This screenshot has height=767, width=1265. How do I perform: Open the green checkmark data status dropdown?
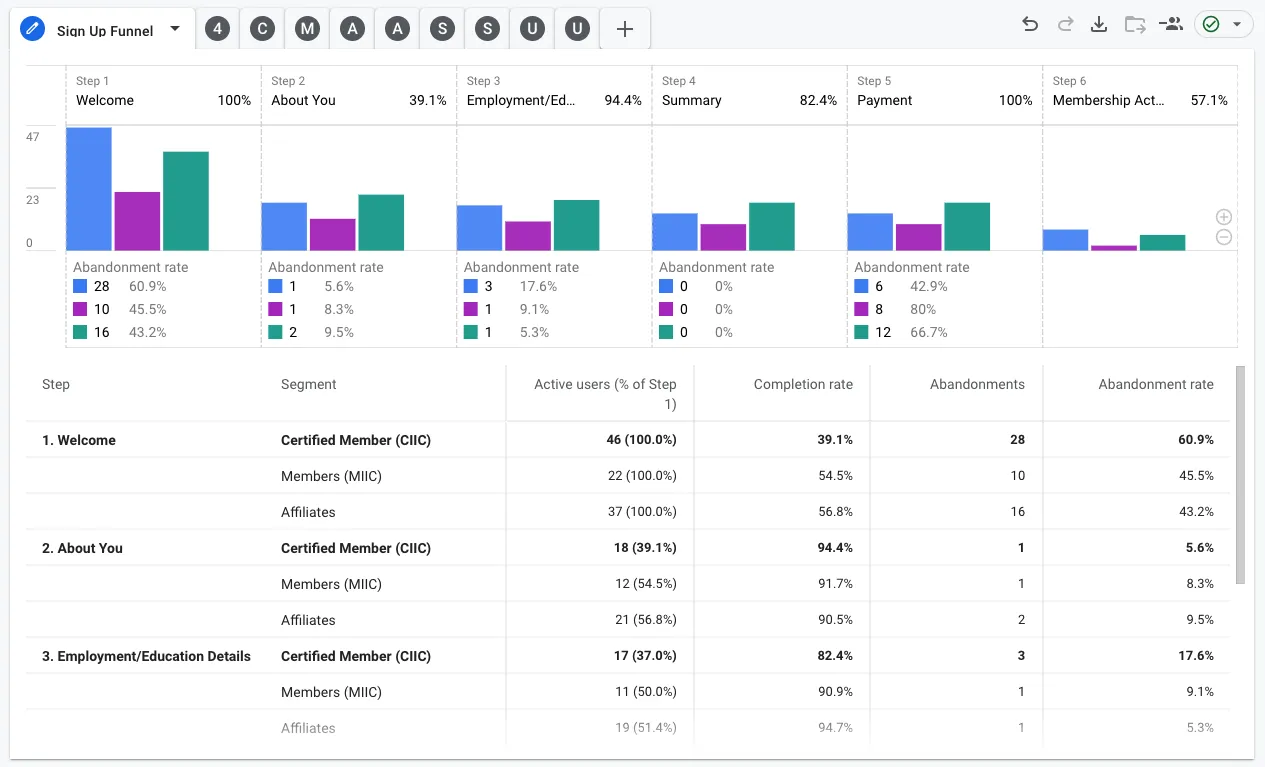click(x=1224, y=24)
